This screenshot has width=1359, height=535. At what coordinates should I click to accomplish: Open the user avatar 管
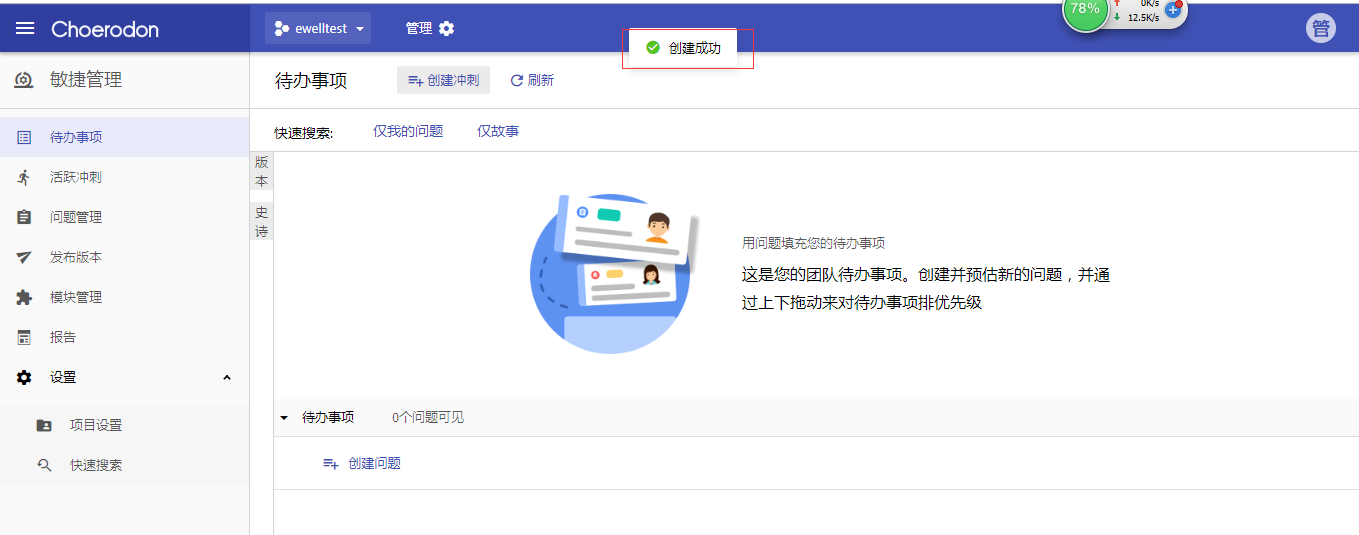tap(1321, 28)
